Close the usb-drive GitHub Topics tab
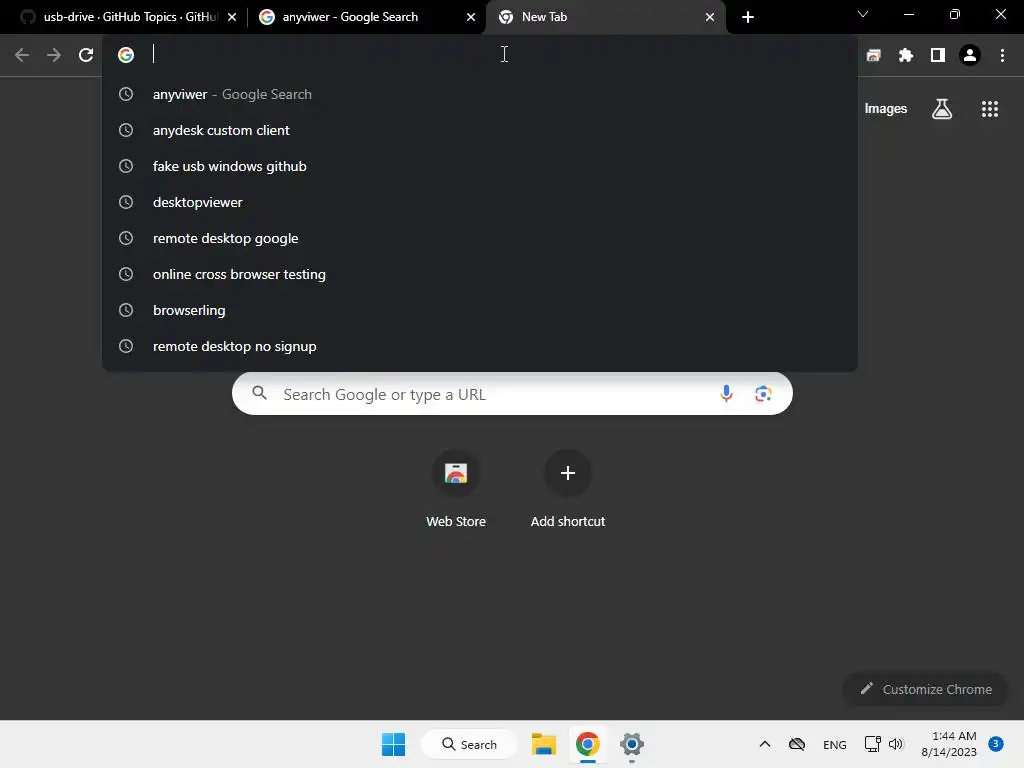The image size is (1024, 768). click(x=232, y=17)
